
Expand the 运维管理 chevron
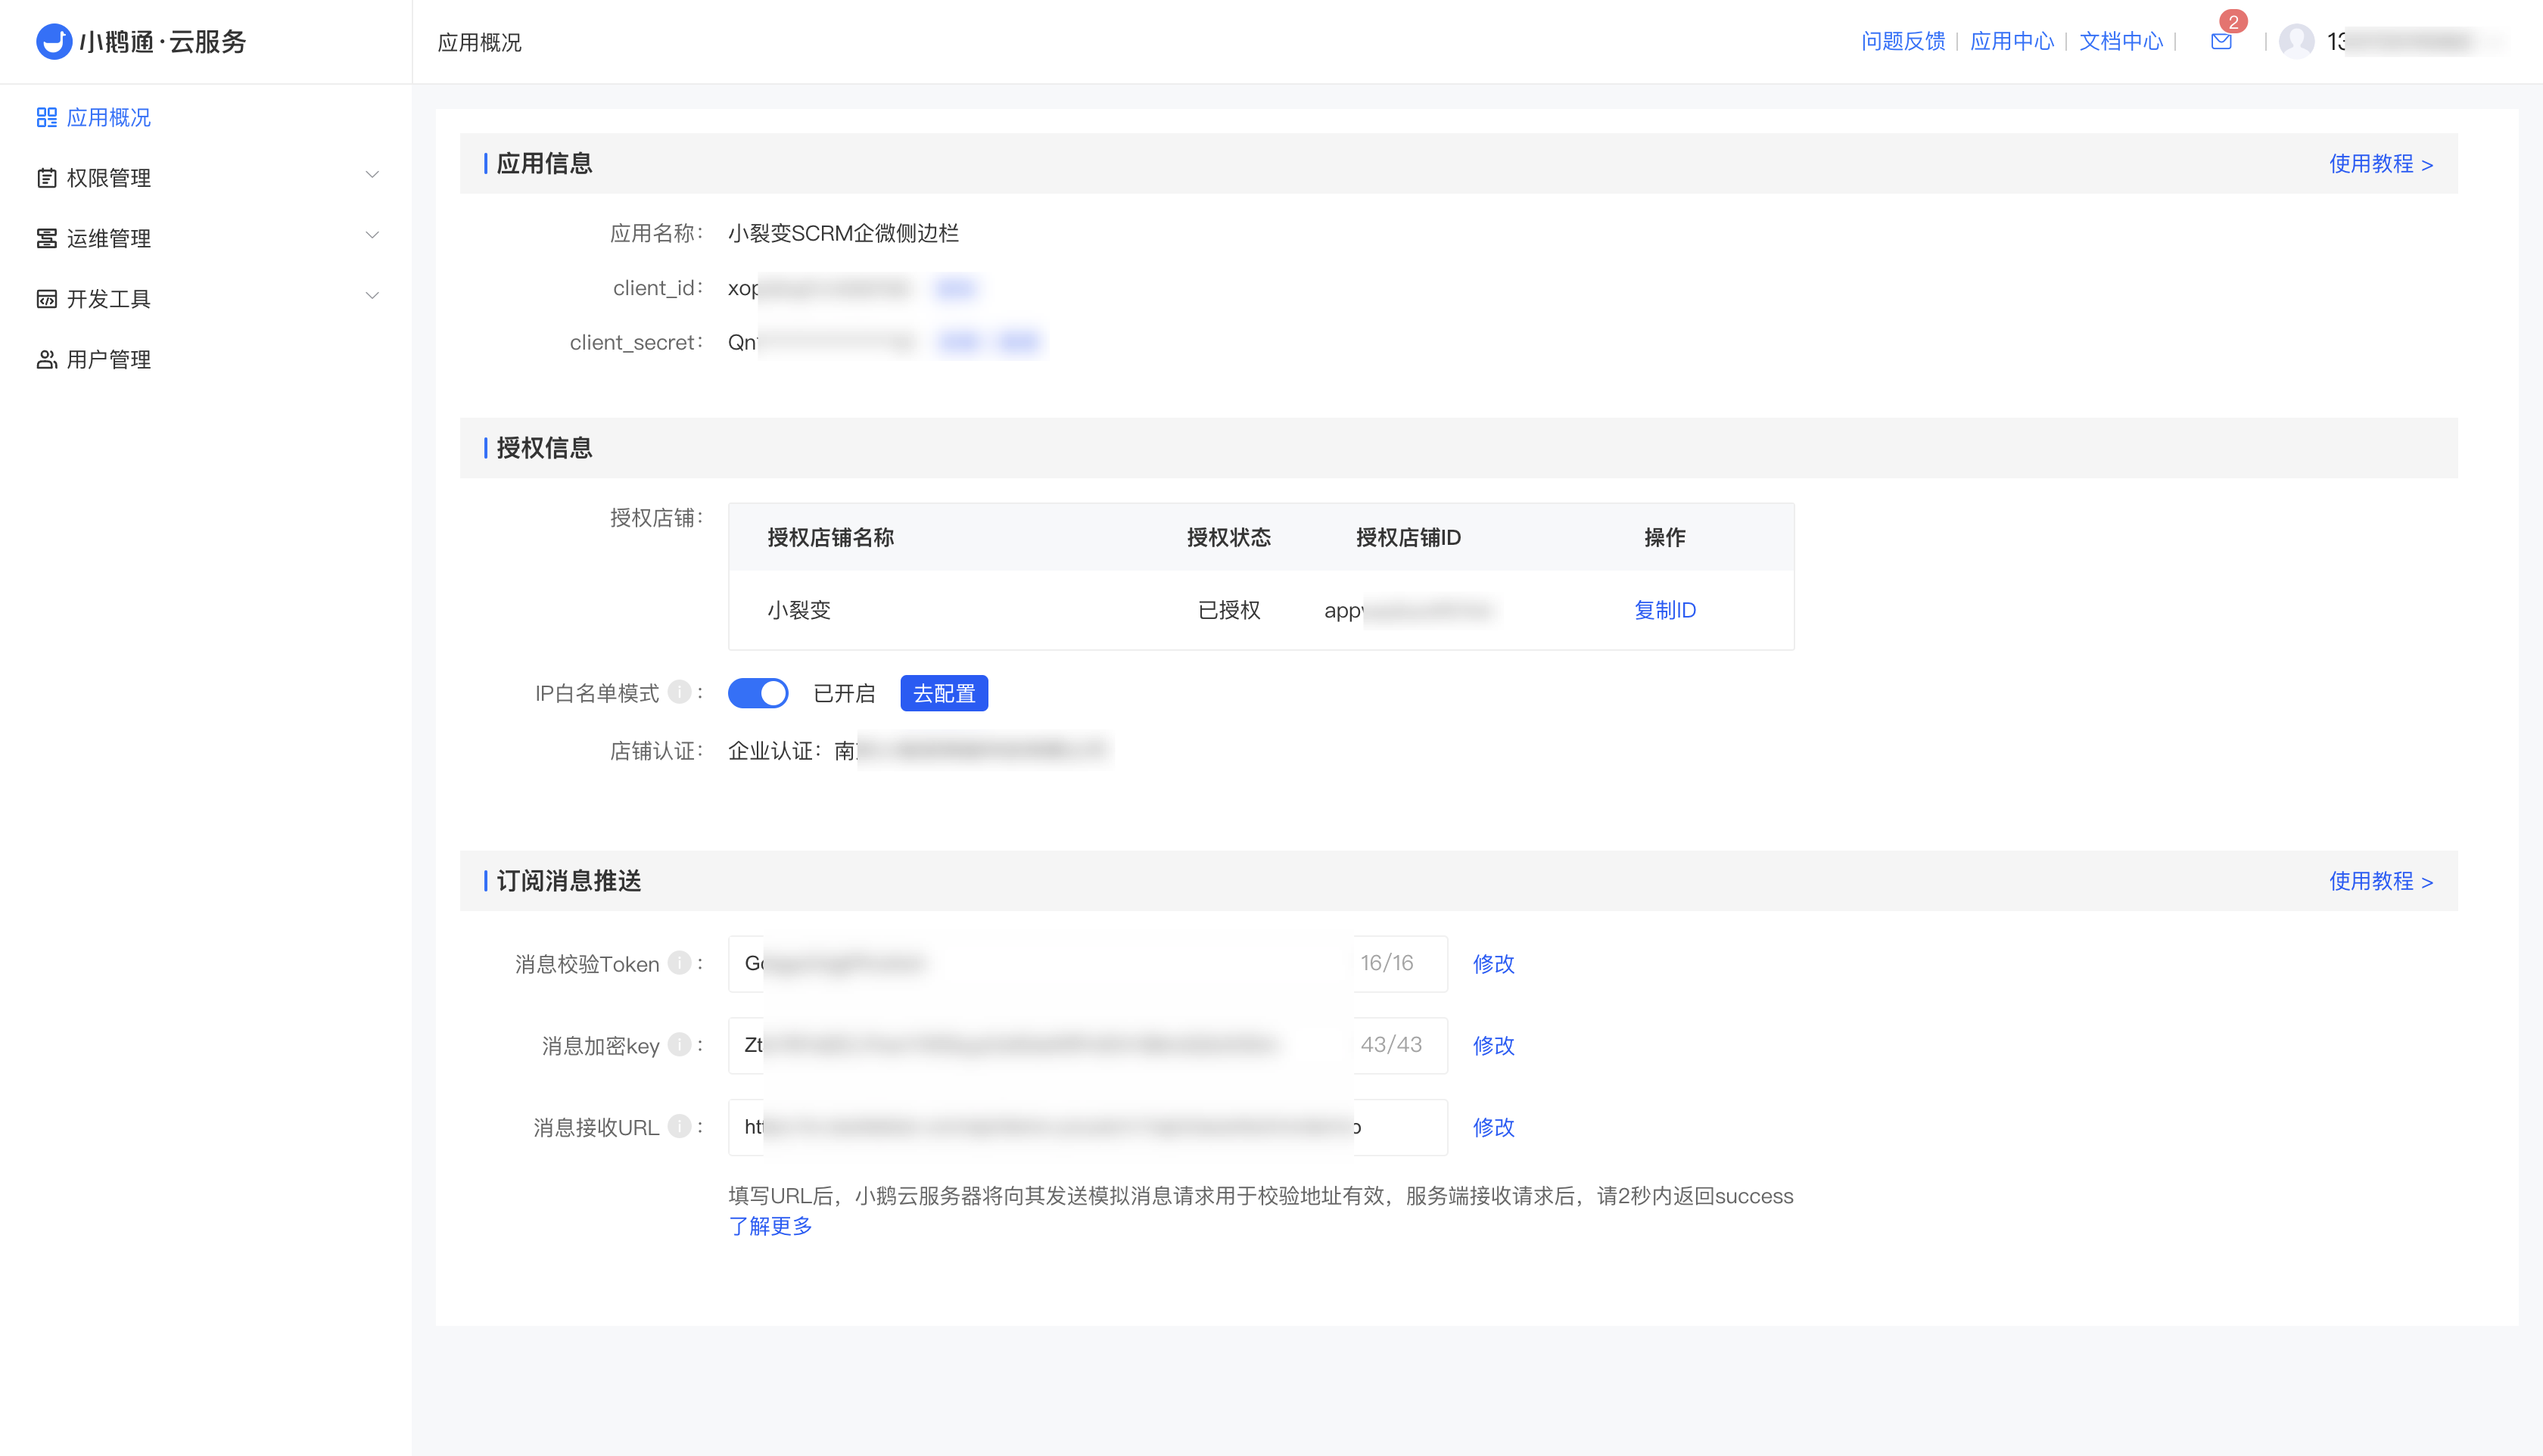point(372,235)
